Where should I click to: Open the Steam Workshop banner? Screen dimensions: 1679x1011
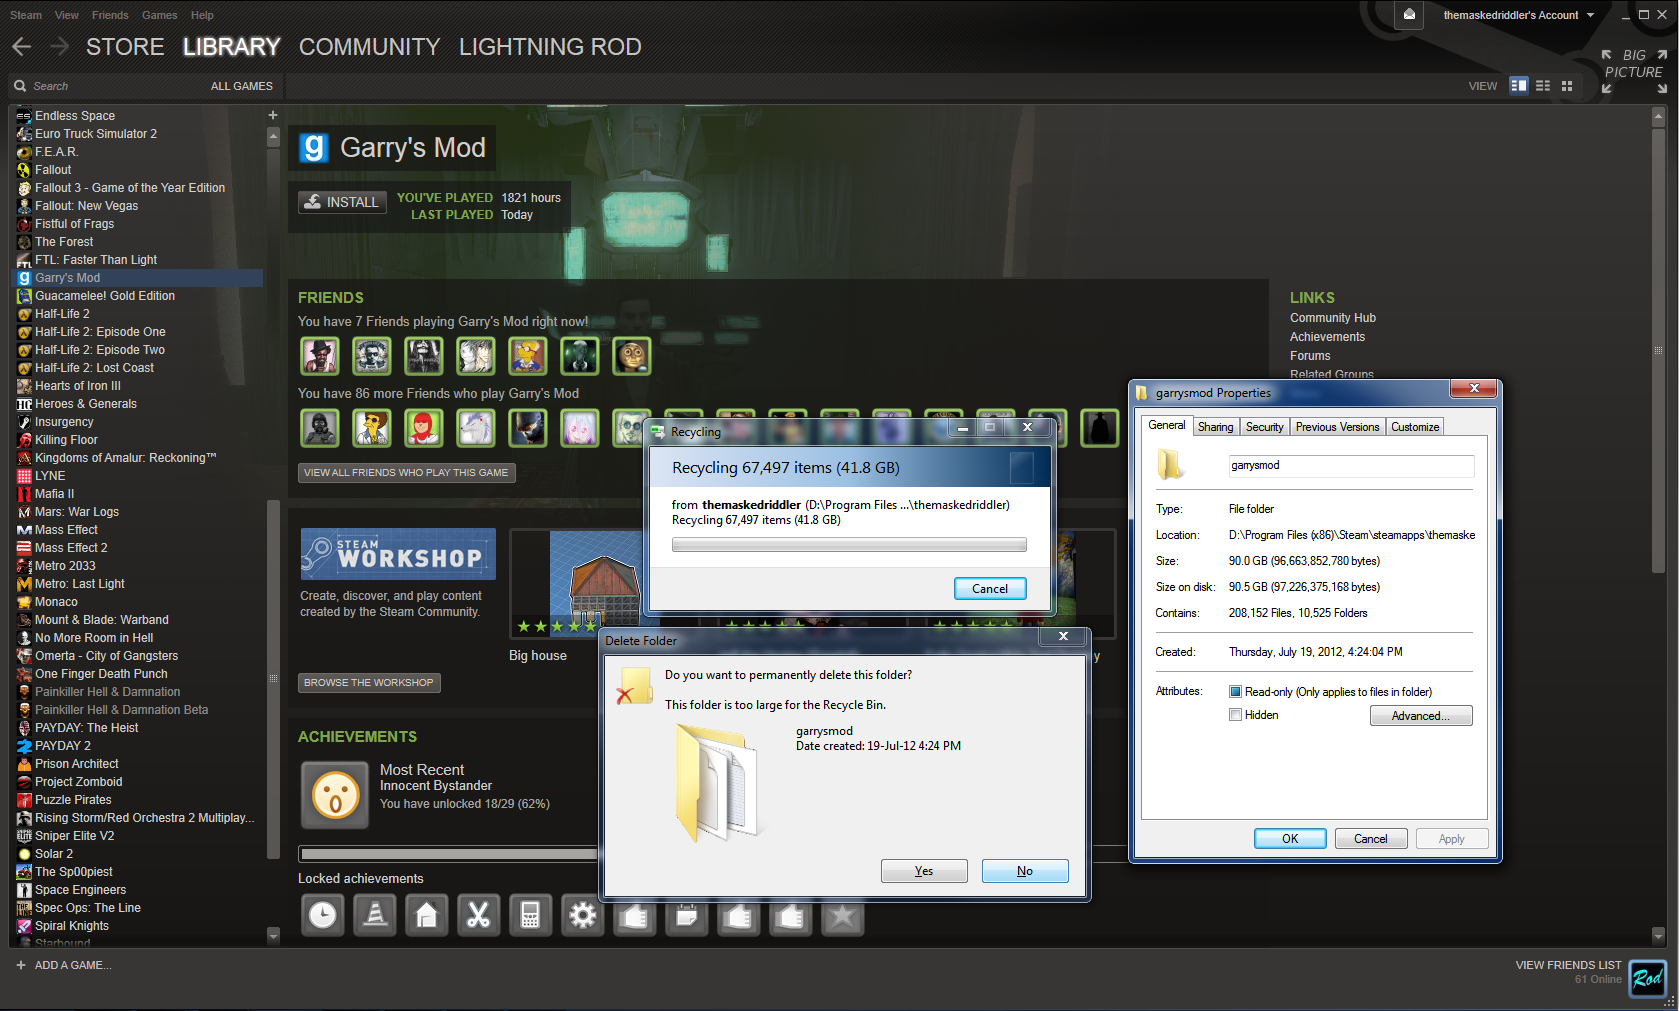(x=398, y=554)
